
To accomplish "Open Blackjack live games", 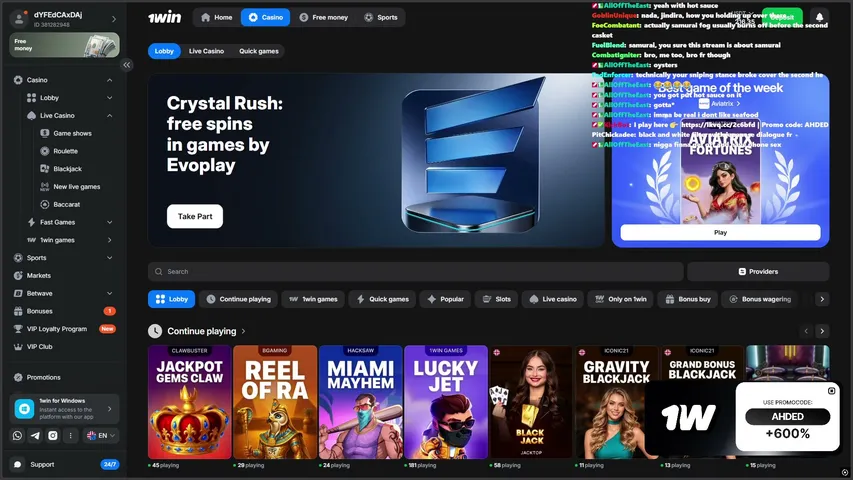I will [x=67, y=169].
